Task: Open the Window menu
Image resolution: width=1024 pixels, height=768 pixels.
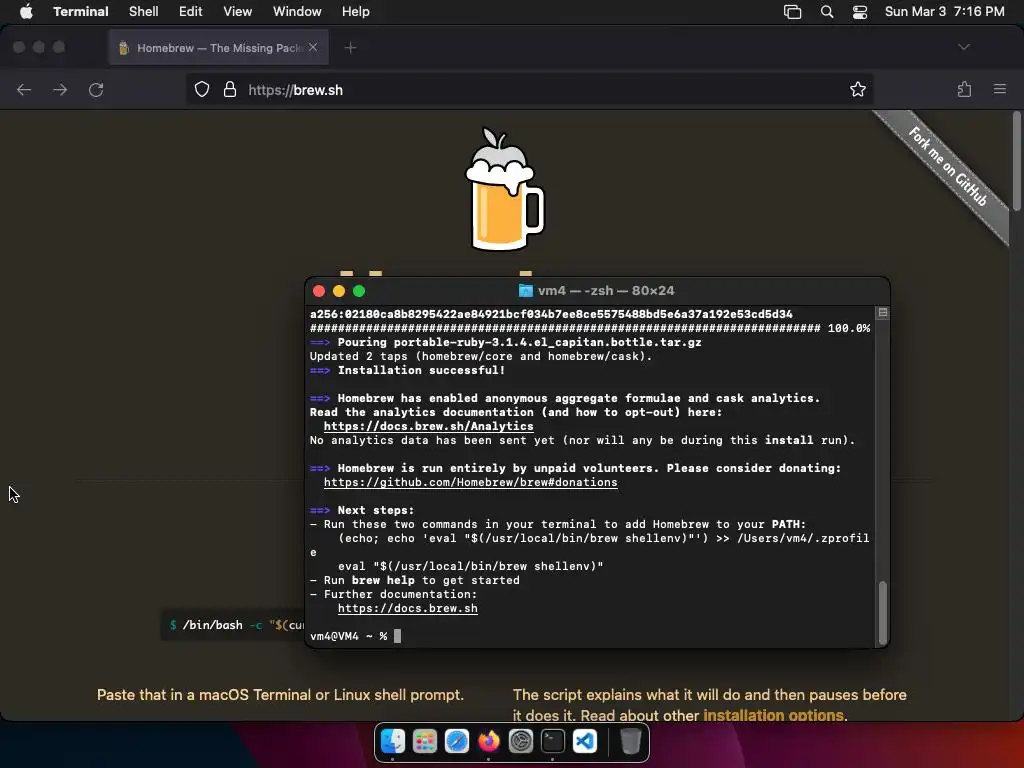Action: [x=297, y=12]
